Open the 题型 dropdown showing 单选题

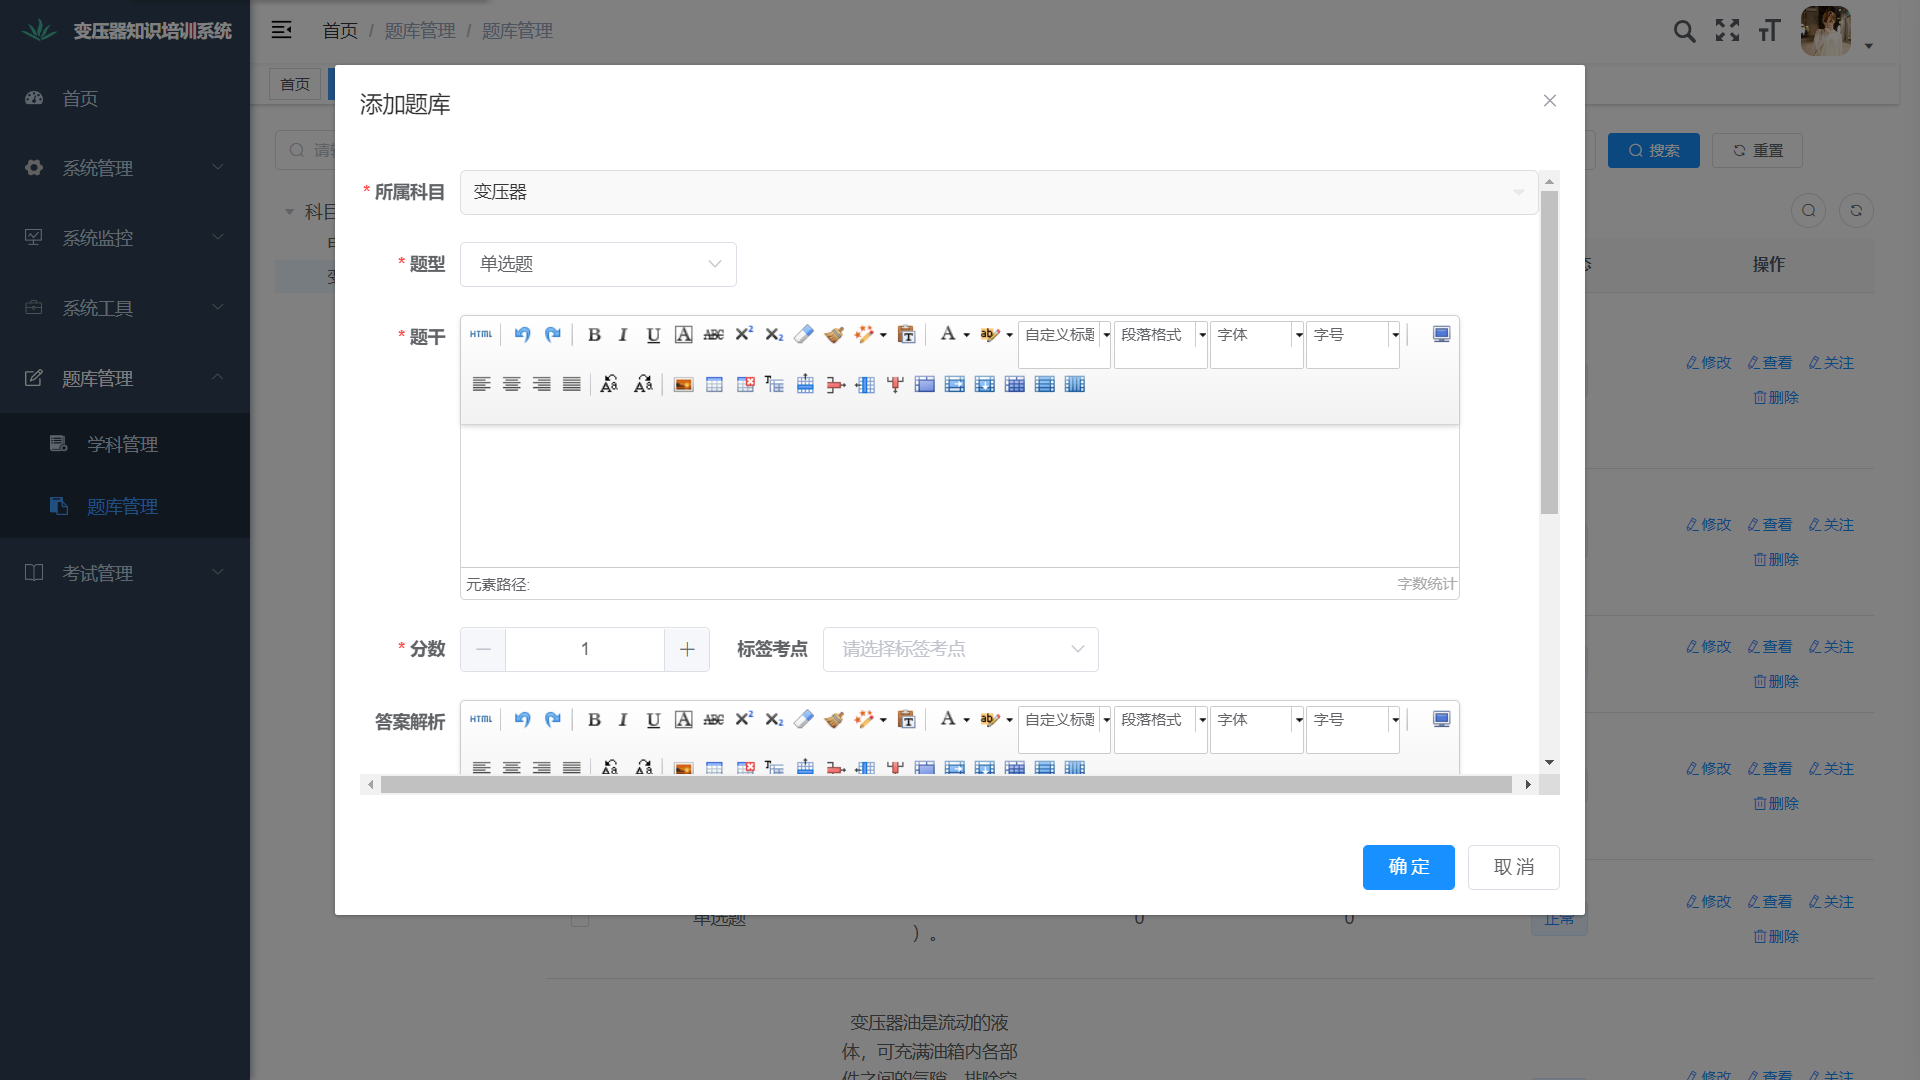[x=598, y=264]
